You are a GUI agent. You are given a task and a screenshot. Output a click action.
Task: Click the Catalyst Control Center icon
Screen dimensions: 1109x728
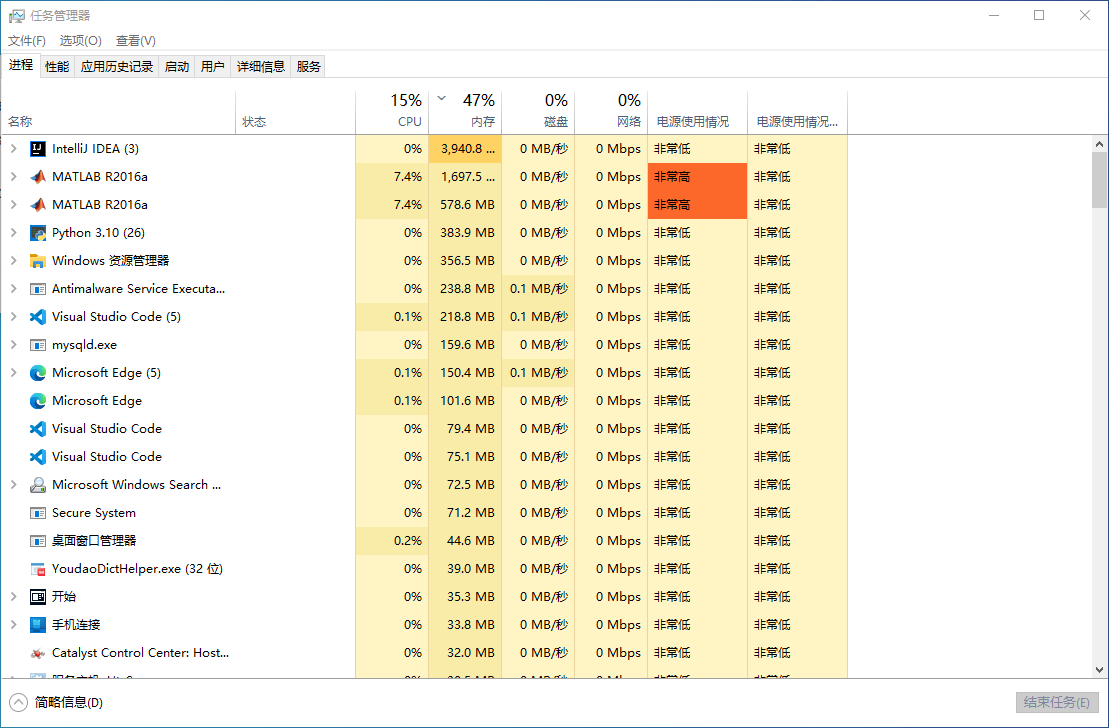(37, 653)
